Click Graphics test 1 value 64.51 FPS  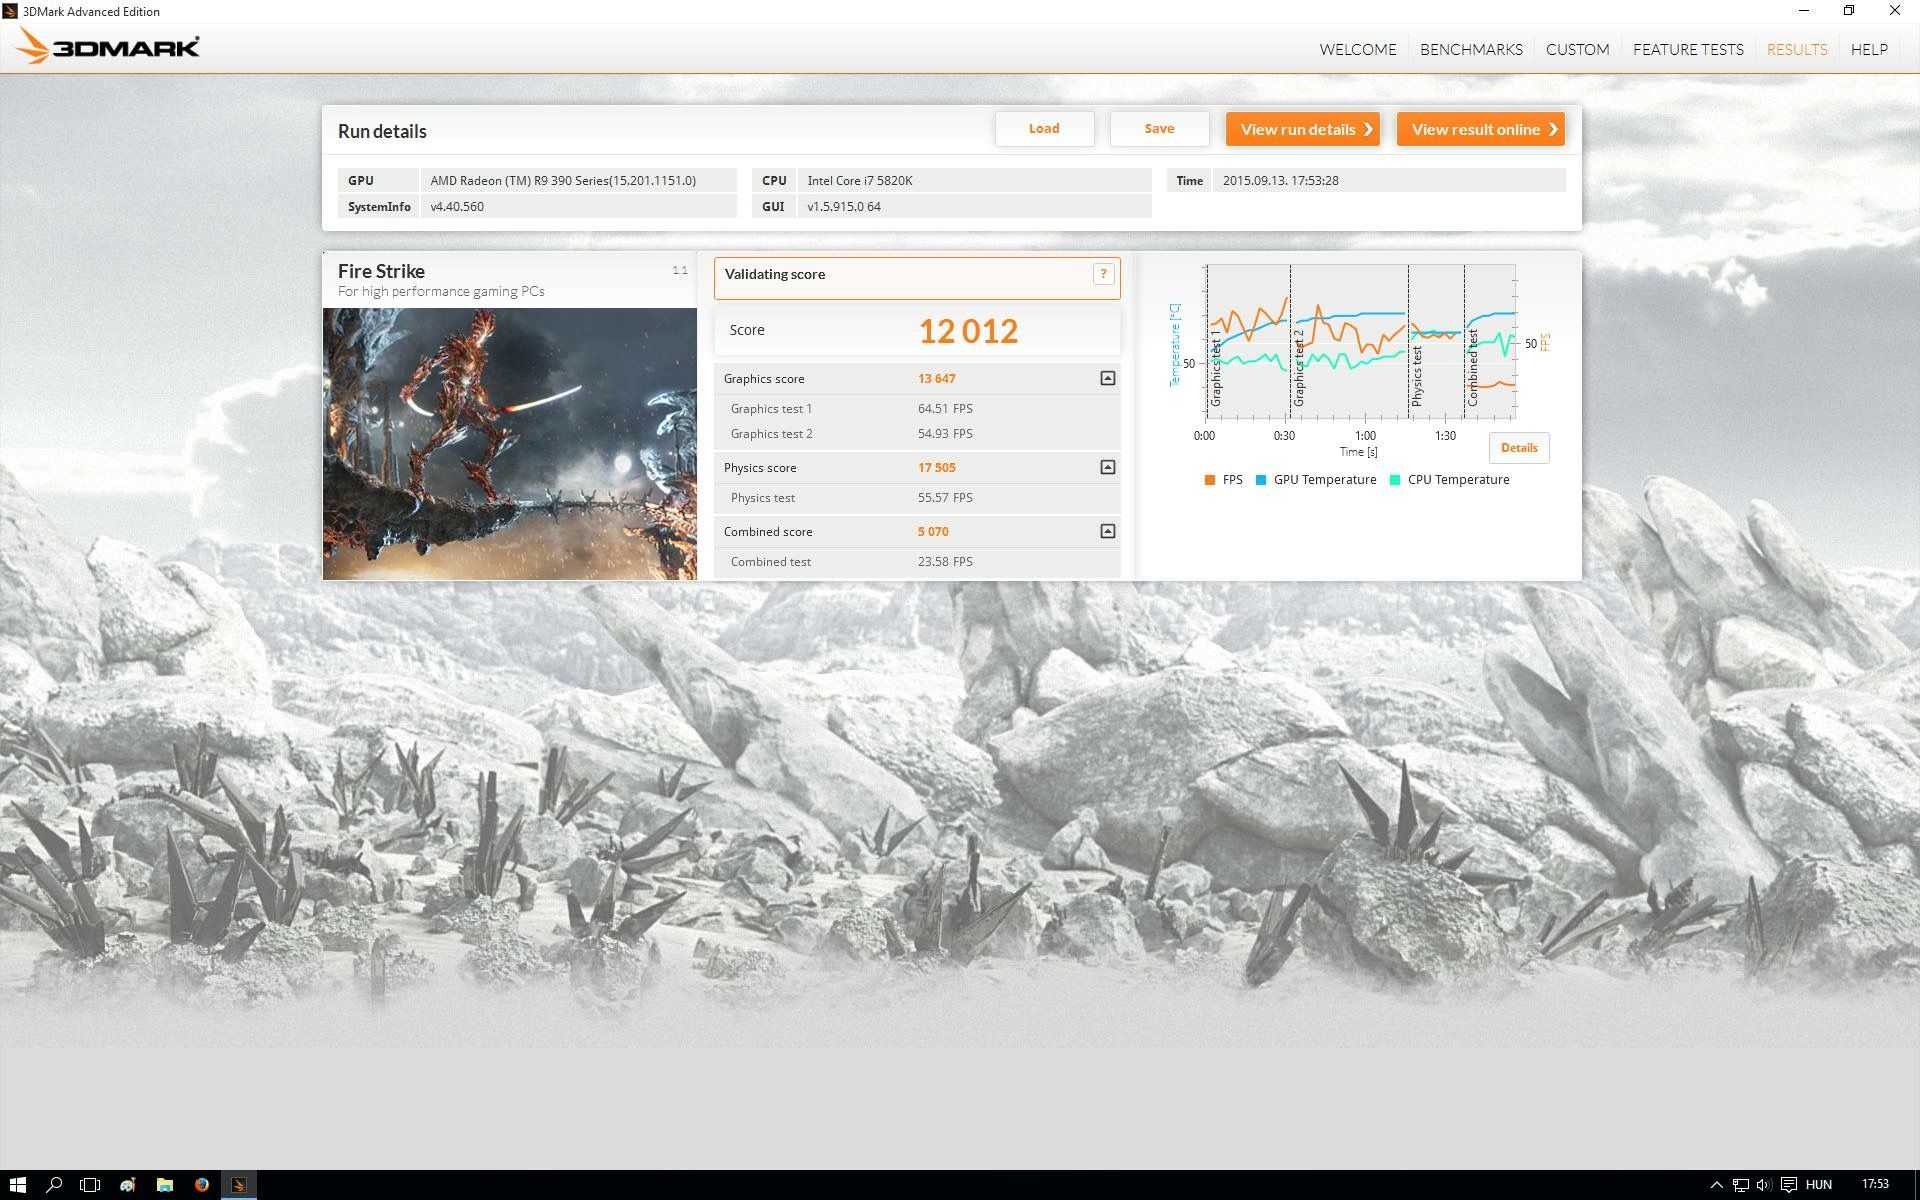(x=945, y=409)
